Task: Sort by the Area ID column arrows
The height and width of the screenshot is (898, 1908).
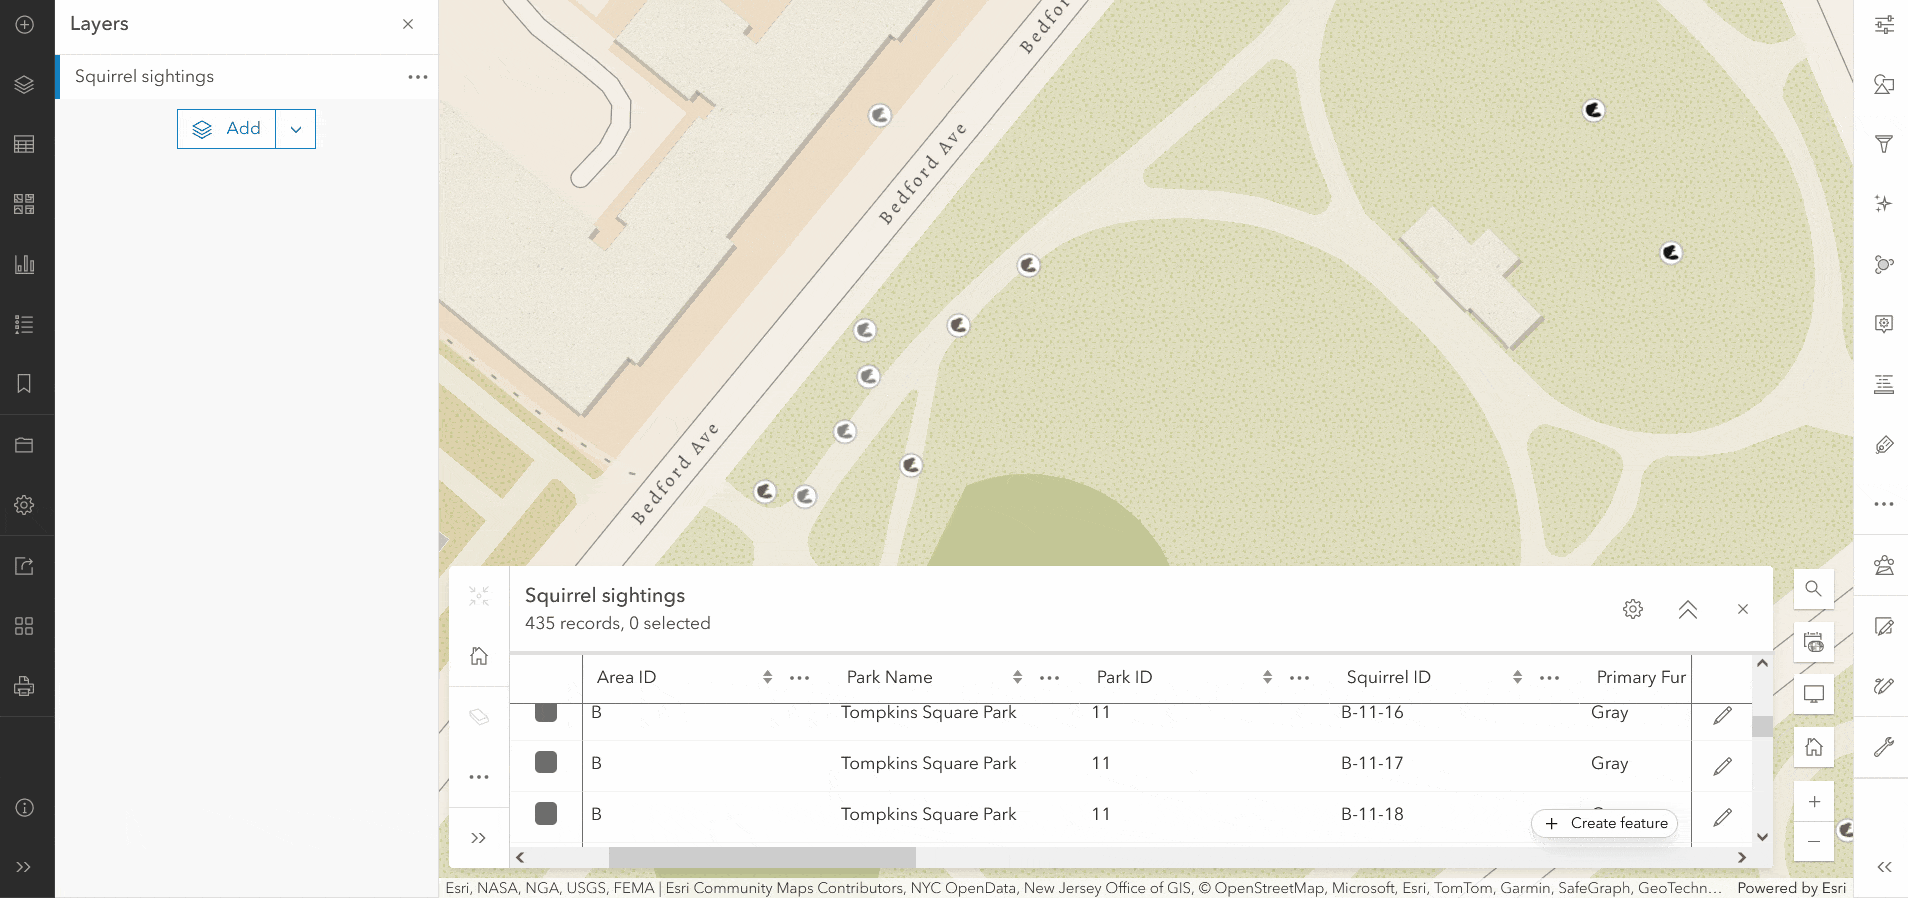Action: (767, 677)
